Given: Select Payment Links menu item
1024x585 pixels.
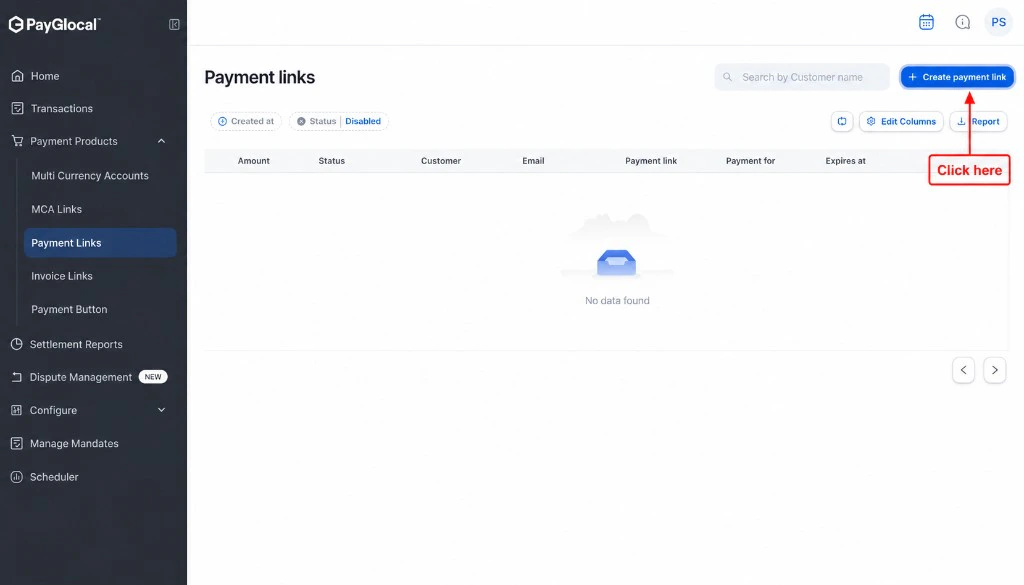Looking at the screenshot, I should click(100, 242).
